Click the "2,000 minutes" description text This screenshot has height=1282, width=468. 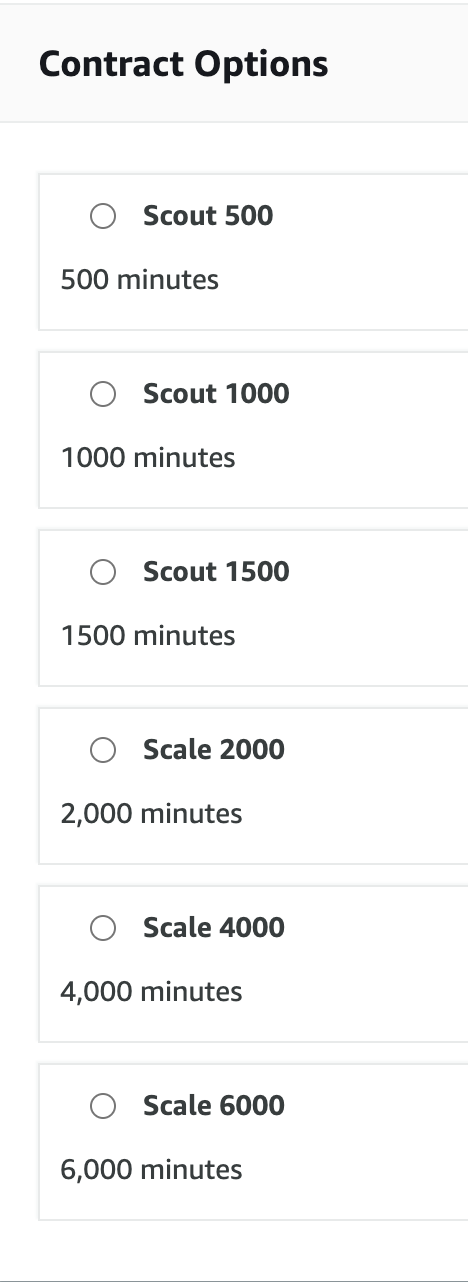(151, 814)
